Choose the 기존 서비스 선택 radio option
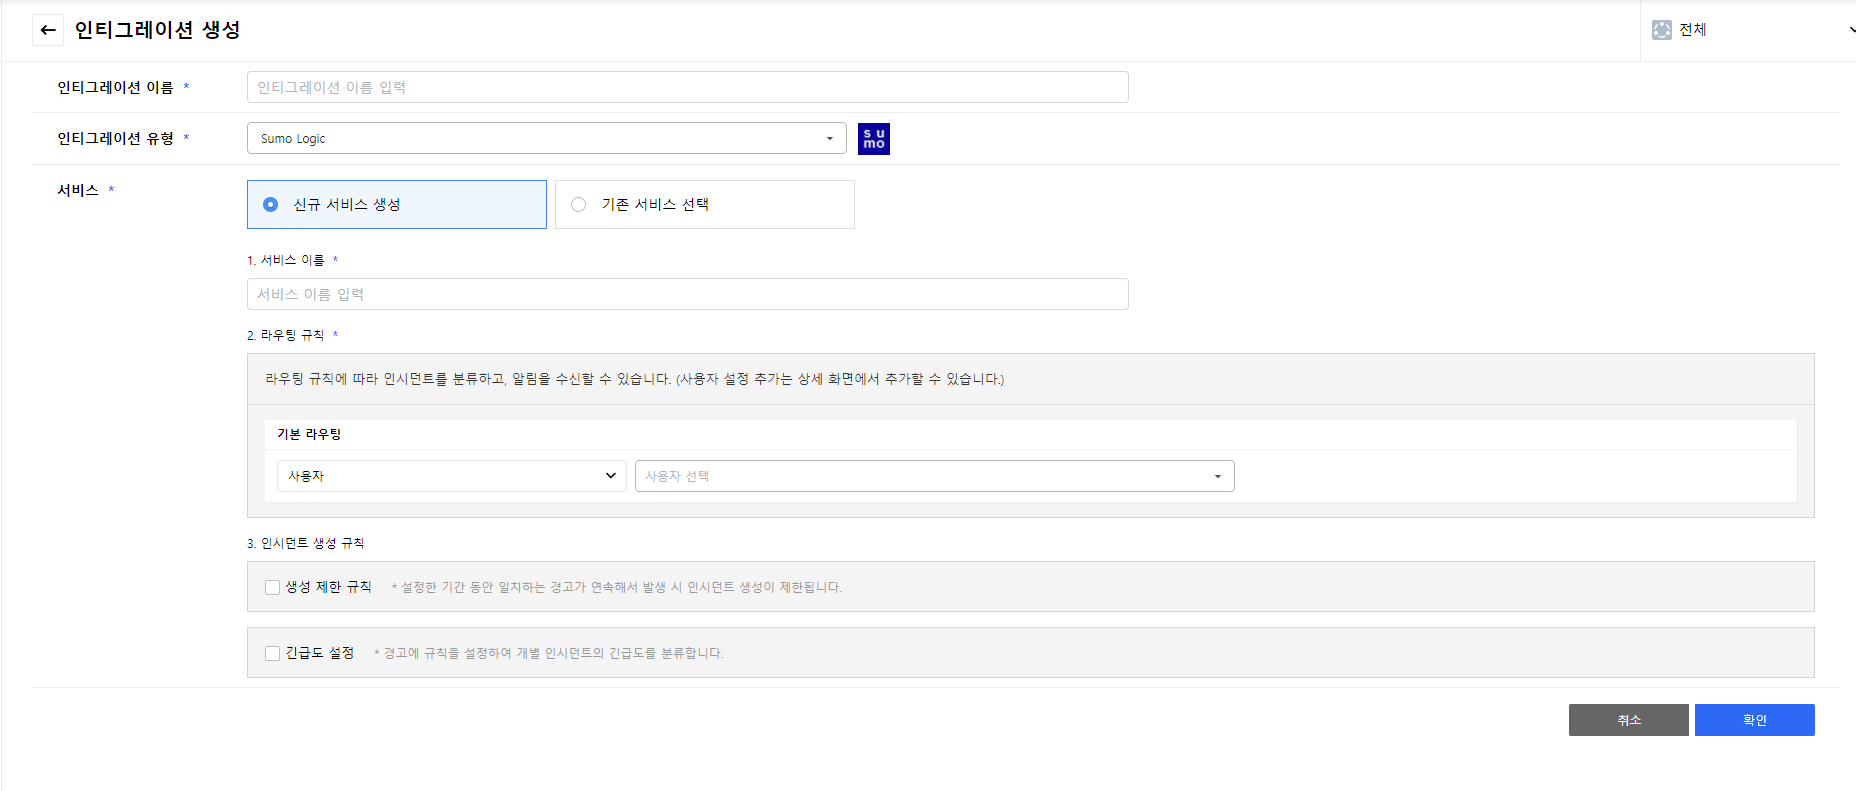The image size is (1856, 791). tap(579, 205)
